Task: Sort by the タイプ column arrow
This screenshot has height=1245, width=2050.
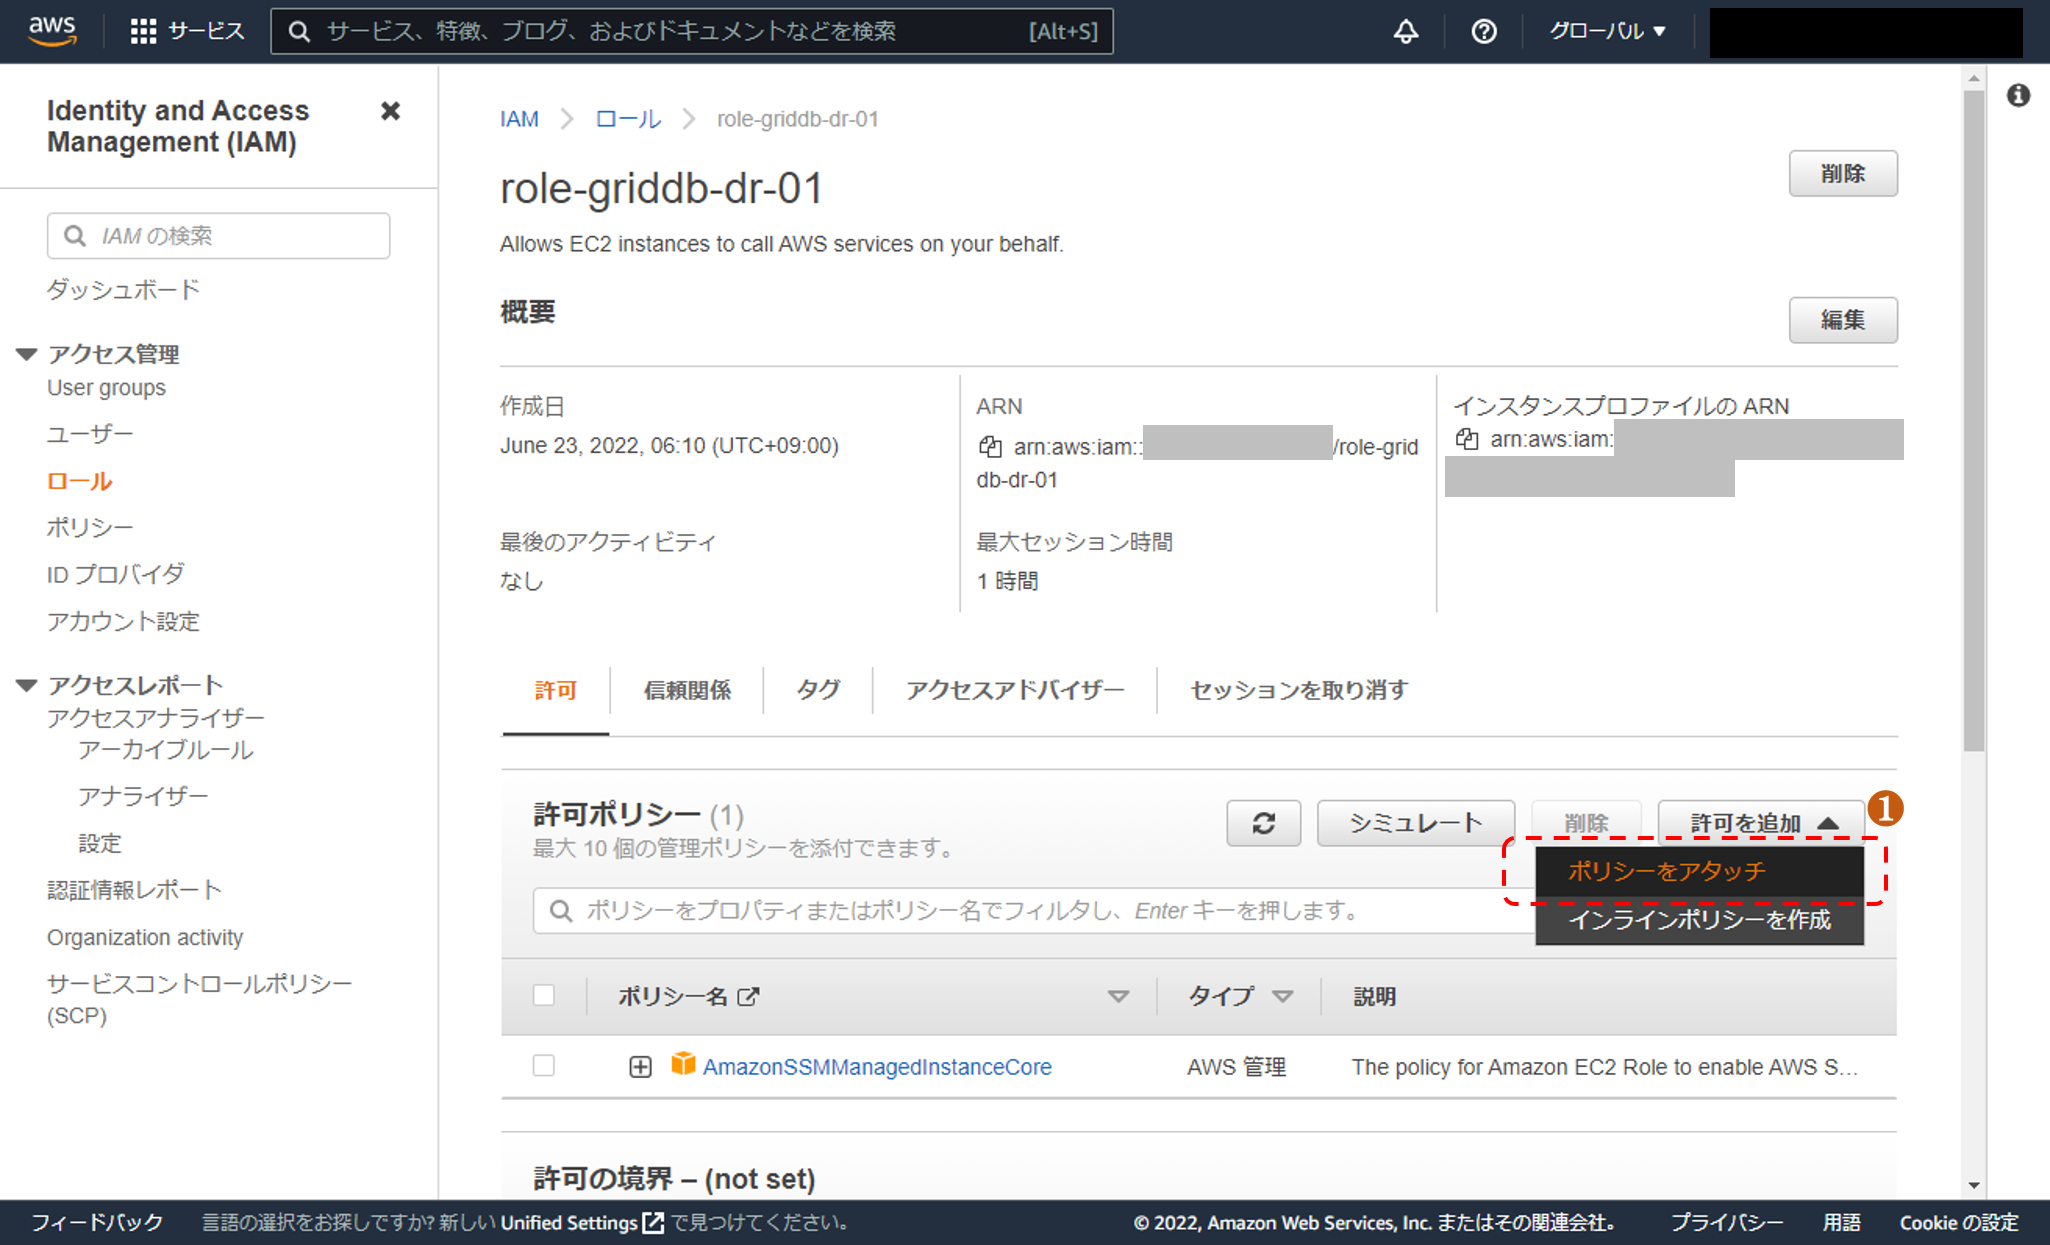Action: pyautogui.click(x=1283, y=996)
